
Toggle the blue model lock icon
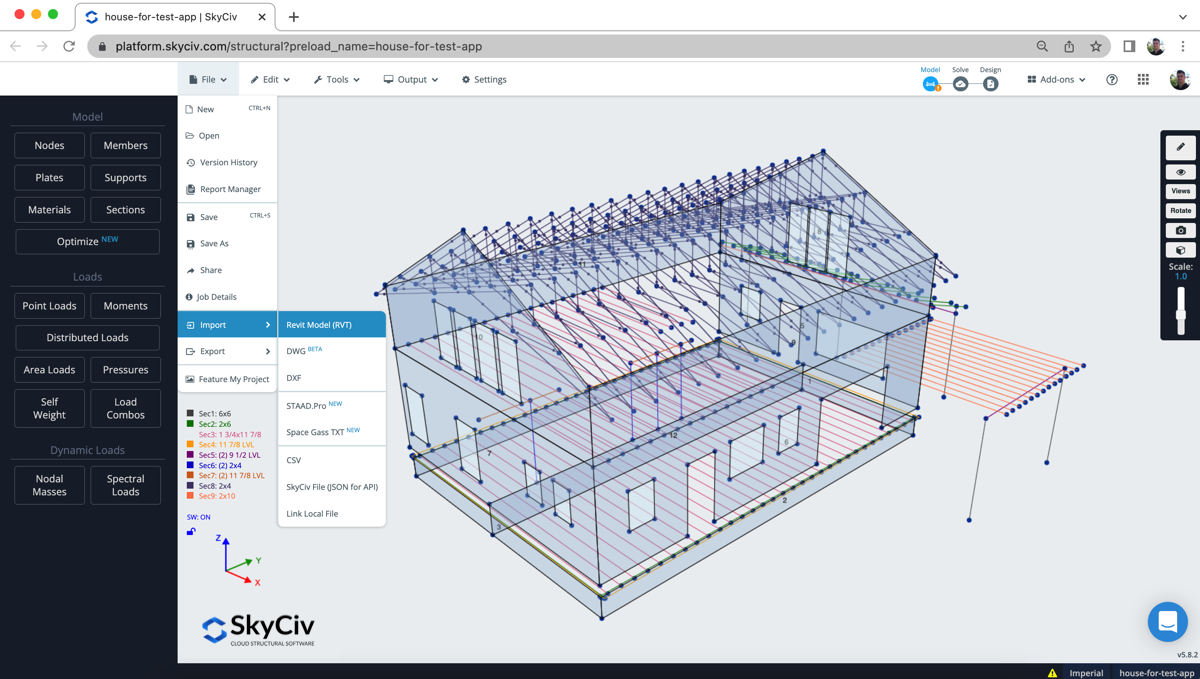(x=191, y=532)
